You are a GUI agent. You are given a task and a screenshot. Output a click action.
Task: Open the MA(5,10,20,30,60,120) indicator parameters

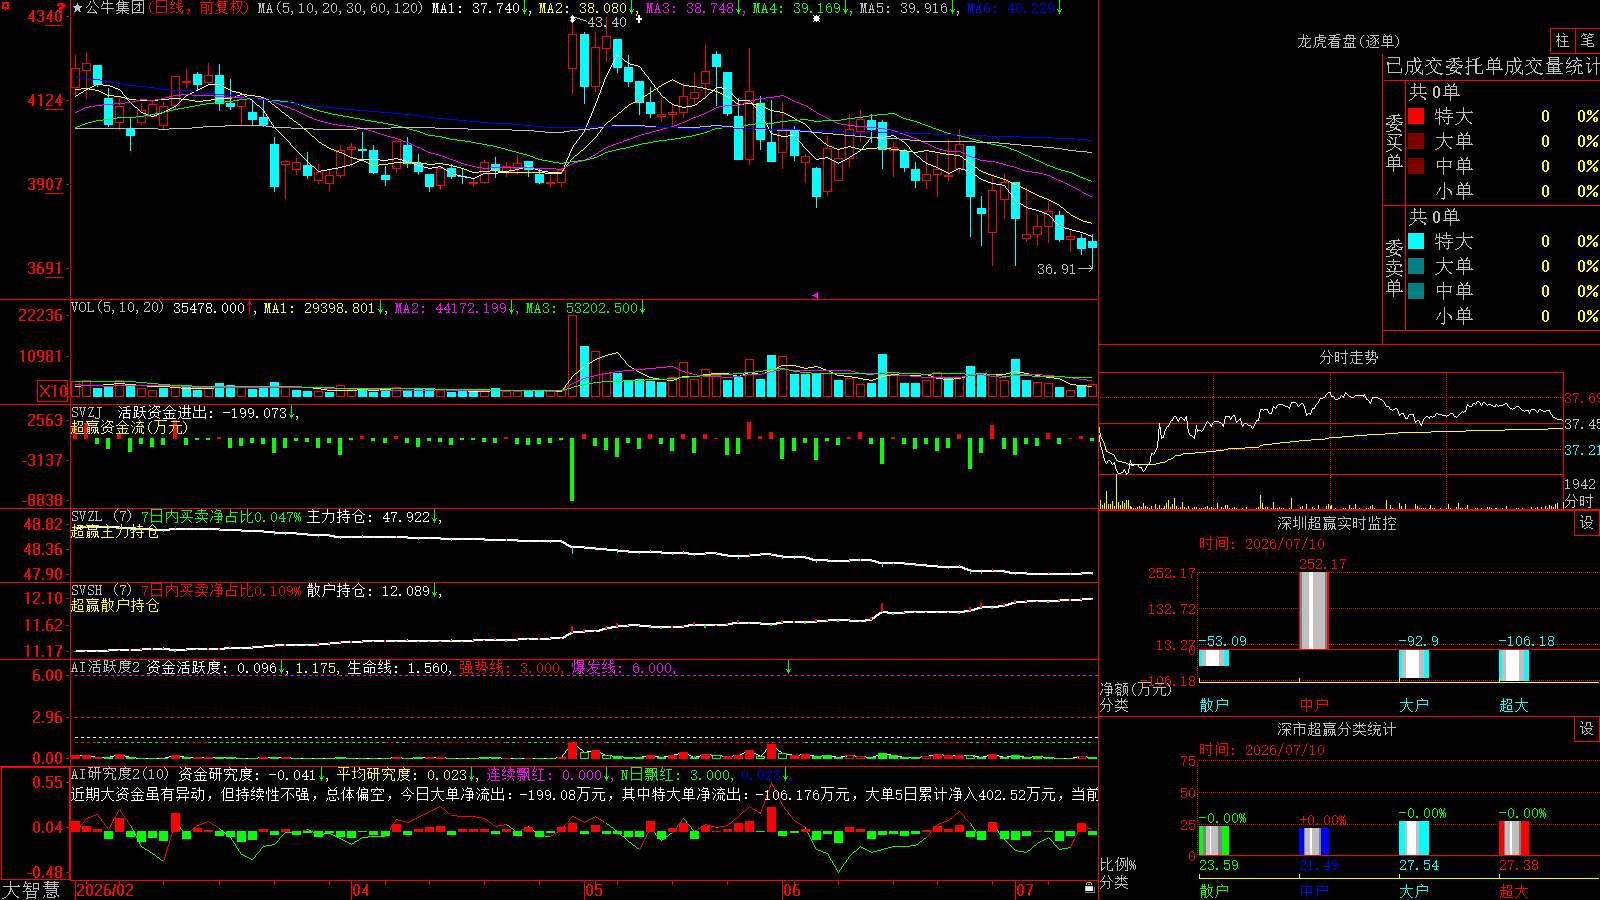[340, 8]
